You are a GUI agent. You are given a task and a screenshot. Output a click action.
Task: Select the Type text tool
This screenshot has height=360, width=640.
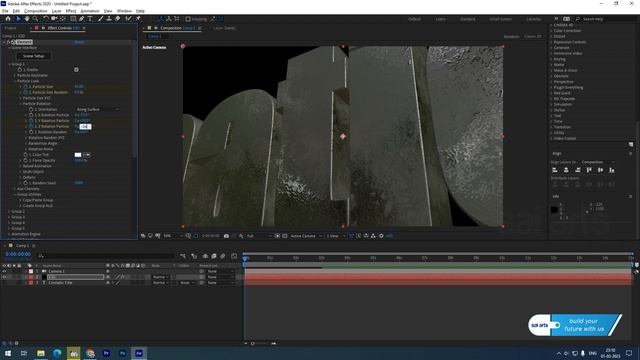pos(90,19)
